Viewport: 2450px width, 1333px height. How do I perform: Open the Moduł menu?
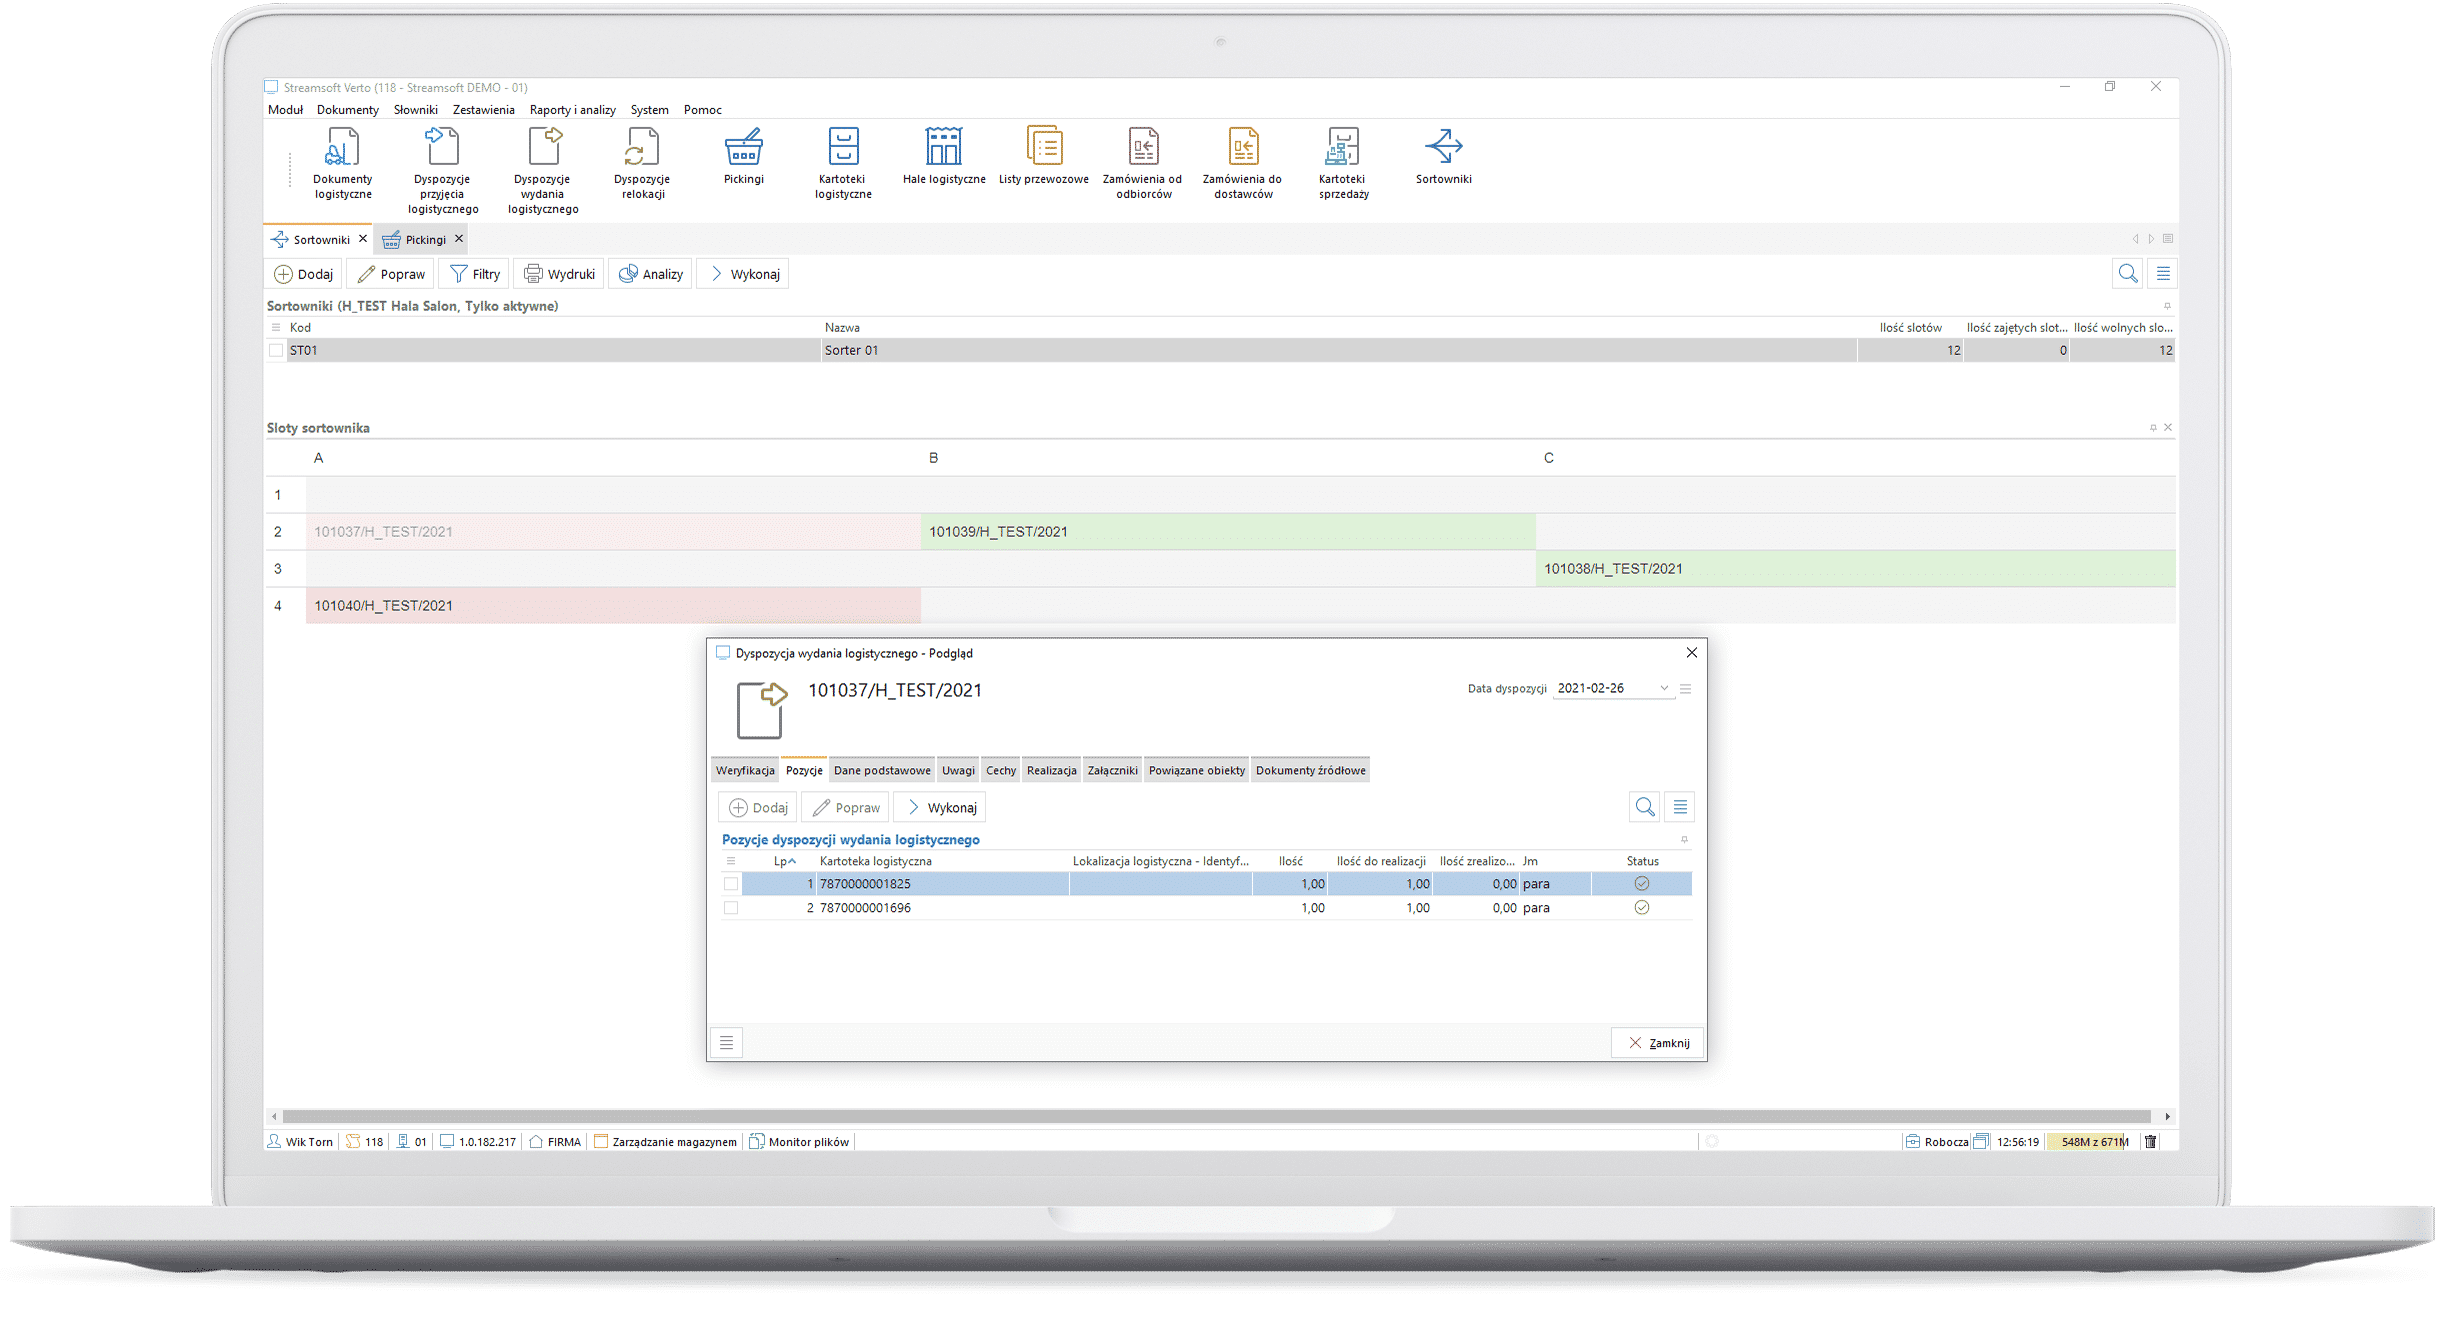(285, 110)
